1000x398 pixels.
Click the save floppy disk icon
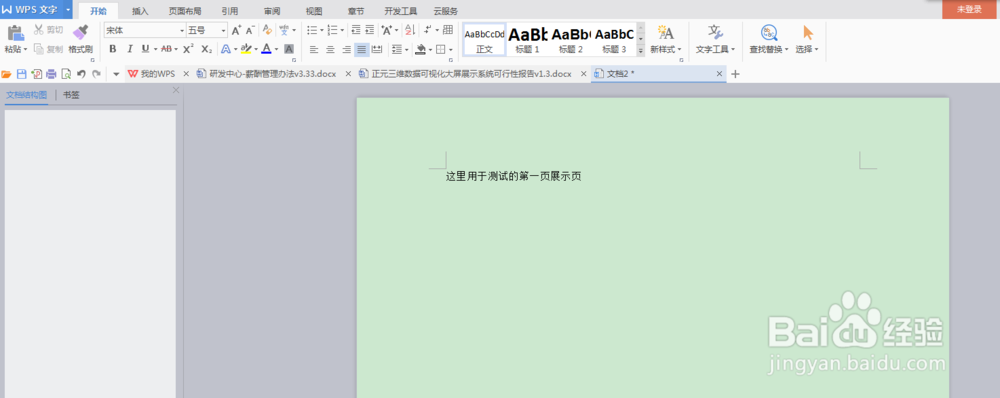point(22,74)
